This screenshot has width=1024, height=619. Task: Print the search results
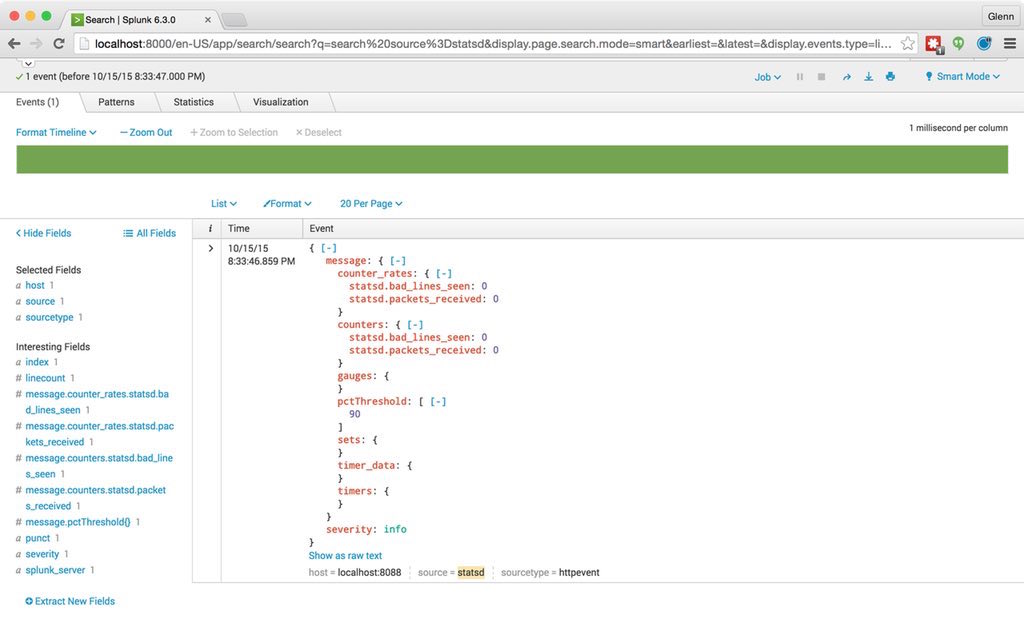890,76
